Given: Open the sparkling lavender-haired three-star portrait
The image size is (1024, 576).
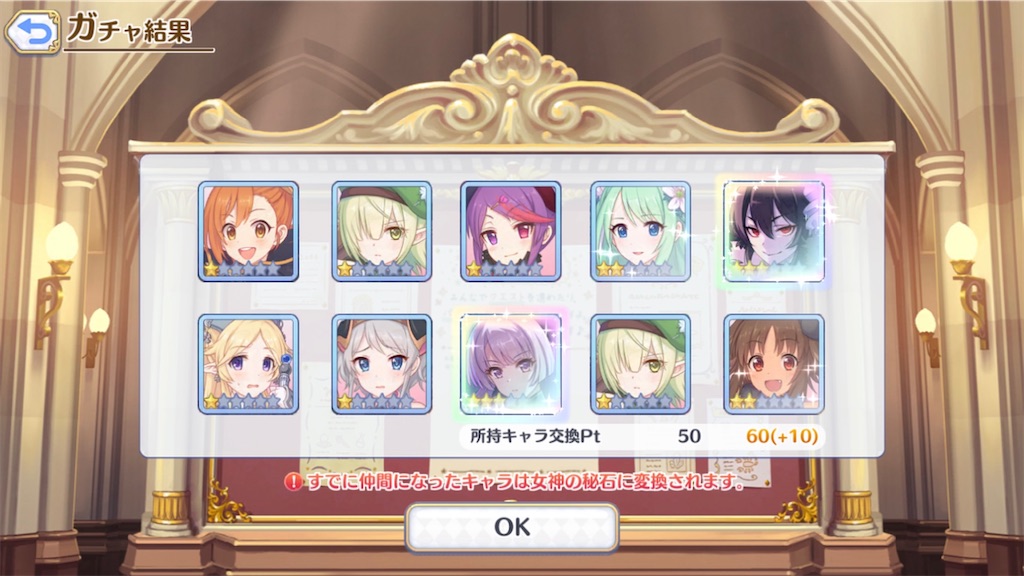Looking at the screenshot, I should click(x=511, y=364).
